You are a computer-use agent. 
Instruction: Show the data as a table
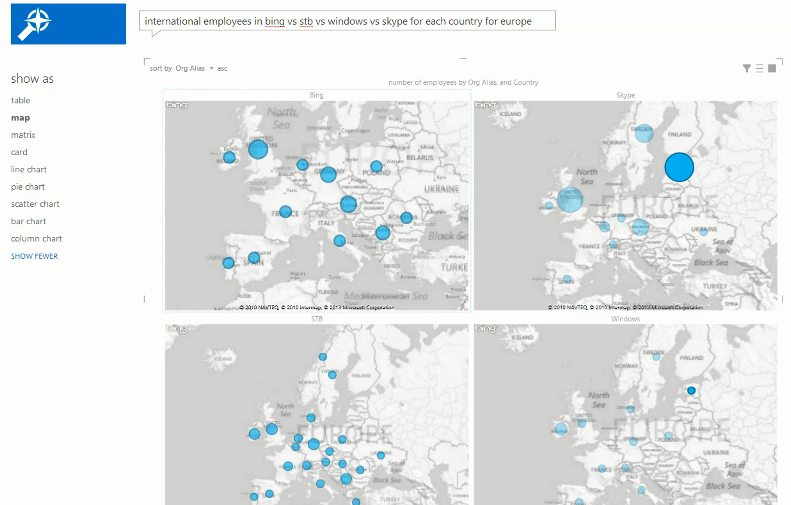[x=20, y=100]
